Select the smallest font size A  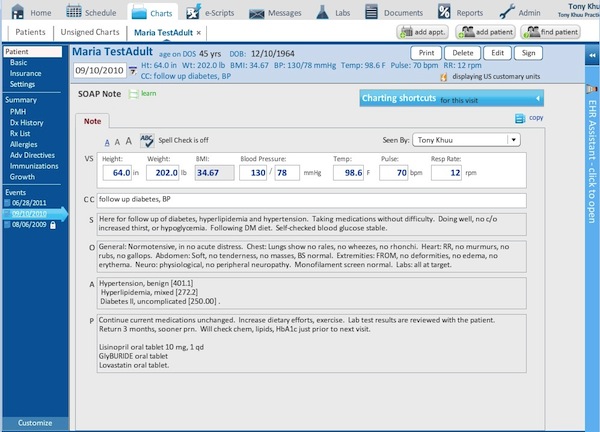107,143
